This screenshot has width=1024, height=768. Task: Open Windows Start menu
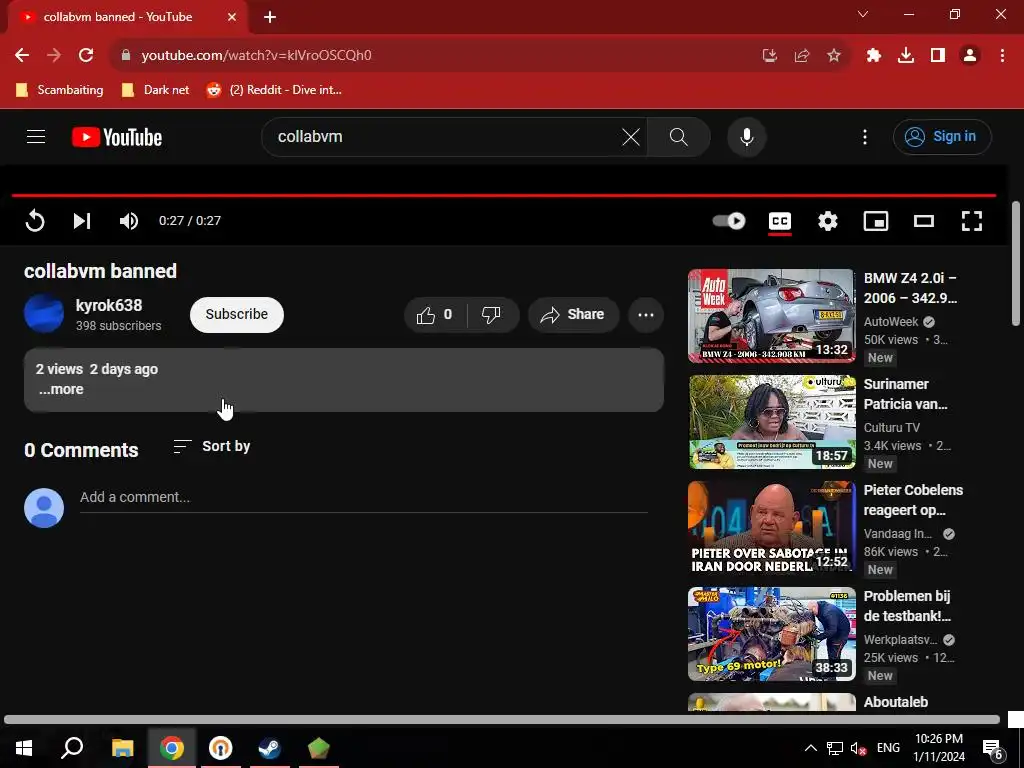pos(24,748)
